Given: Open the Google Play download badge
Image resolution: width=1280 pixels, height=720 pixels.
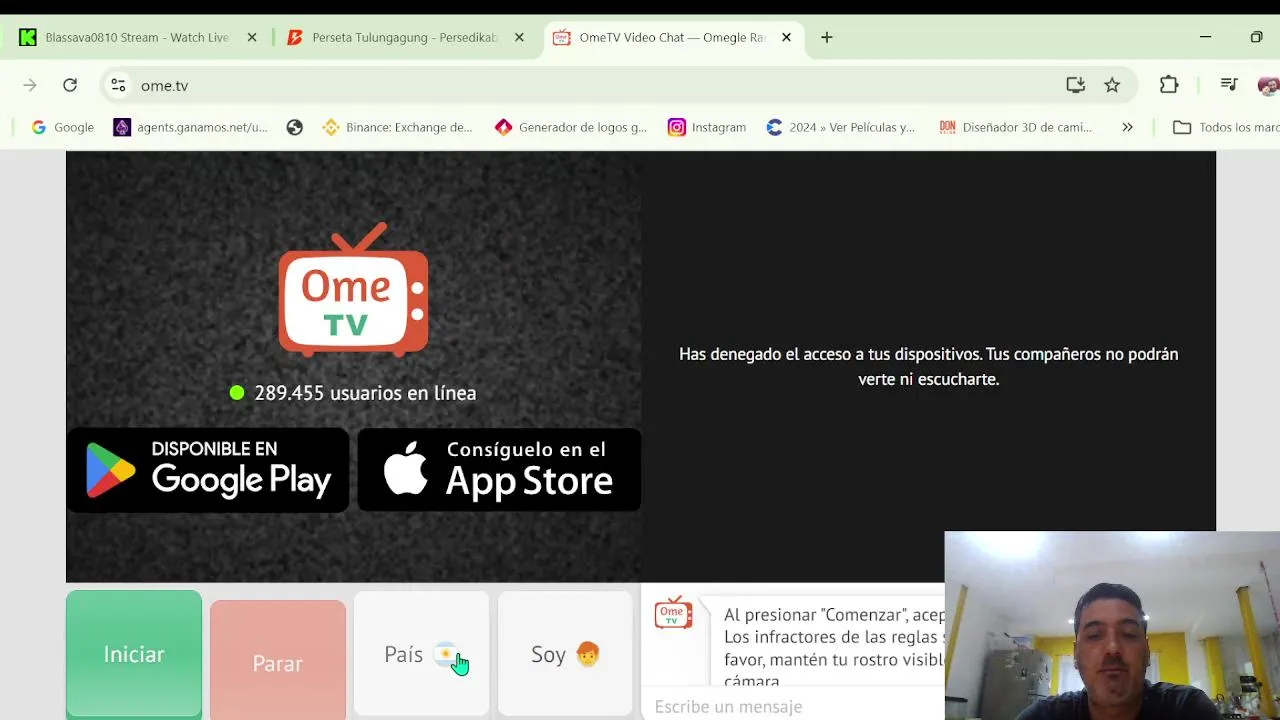Looking at the screenshot, I should (x=208, y=470).
